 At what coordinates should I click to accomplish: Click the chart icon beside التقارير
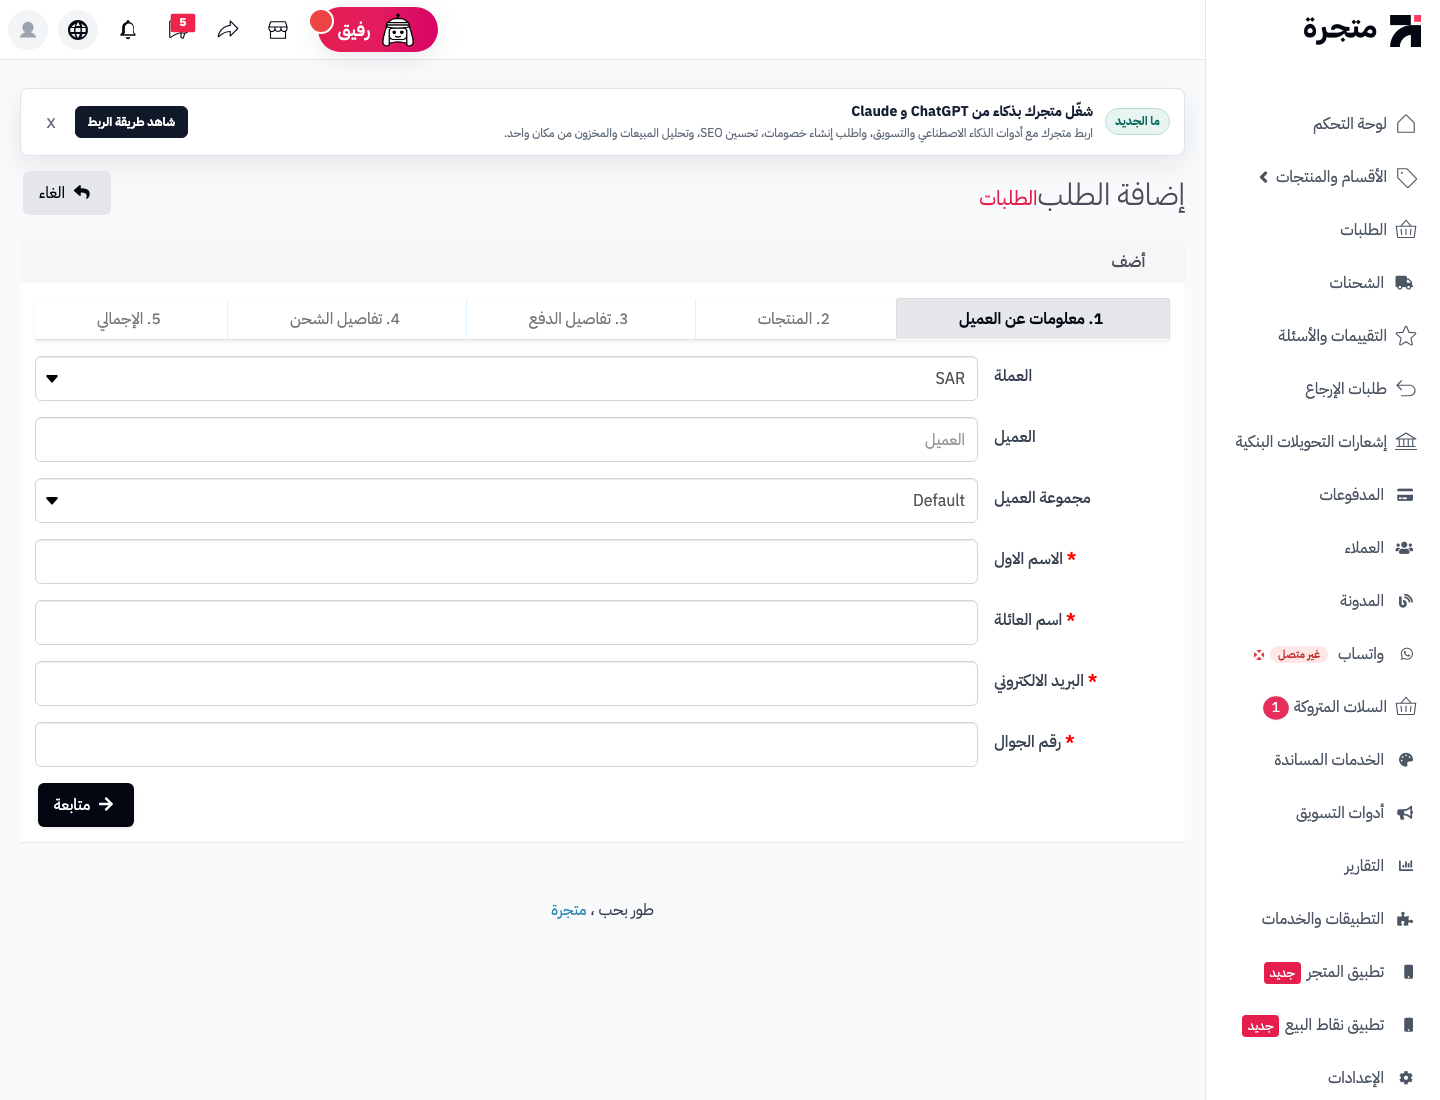[x=1406, y=866]
